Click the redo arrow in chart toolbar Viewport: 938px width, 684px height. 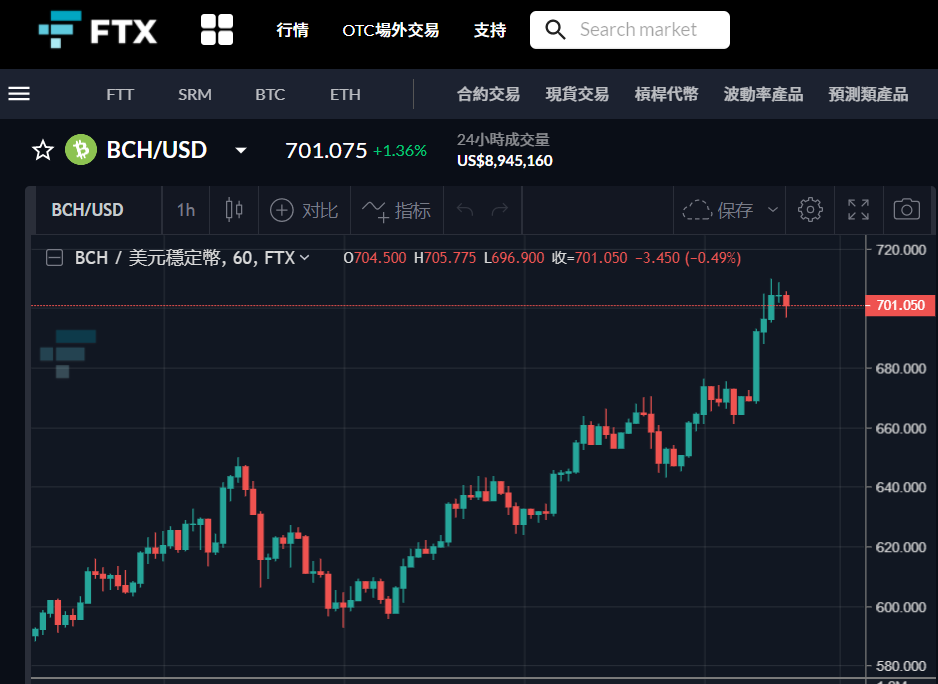500,210
